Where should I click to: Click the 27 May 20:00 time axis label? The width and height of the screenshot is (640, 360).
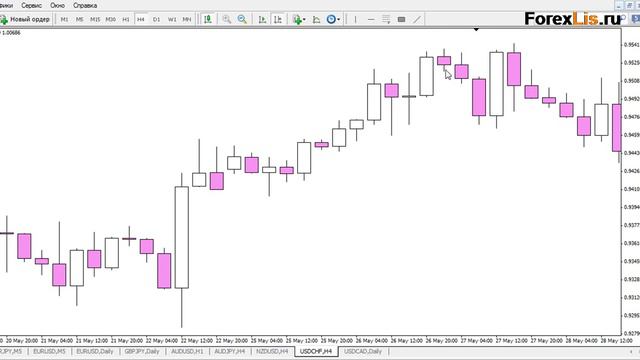point(547,340)
